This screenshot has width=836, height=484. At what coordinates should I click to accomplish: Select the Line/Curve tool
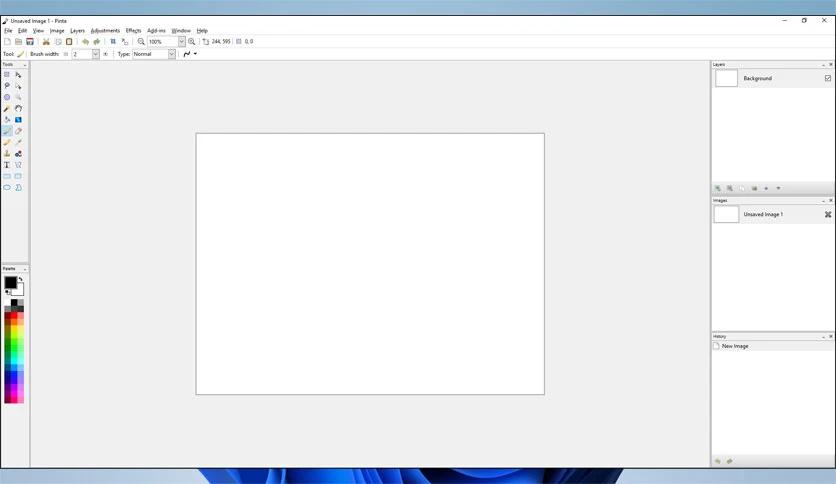tap(18, 165)
